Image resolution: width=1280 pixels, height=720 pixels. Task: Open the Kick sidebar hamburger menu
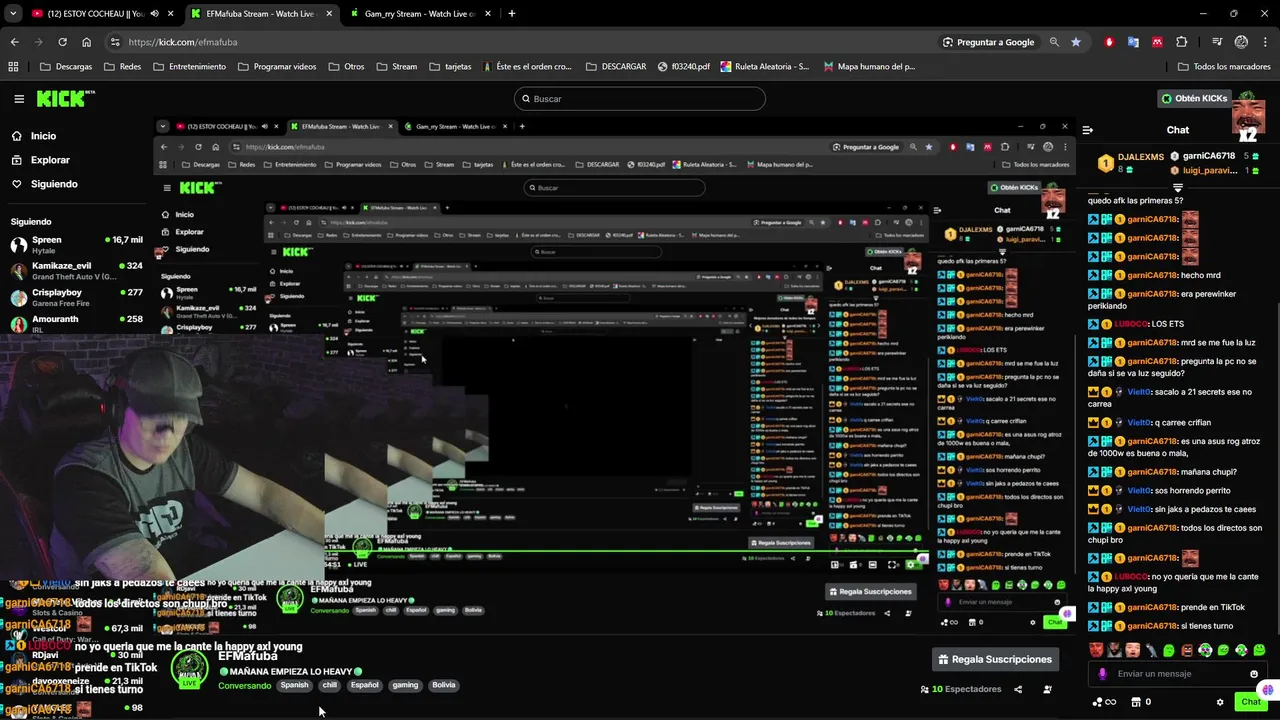point(19,99)
